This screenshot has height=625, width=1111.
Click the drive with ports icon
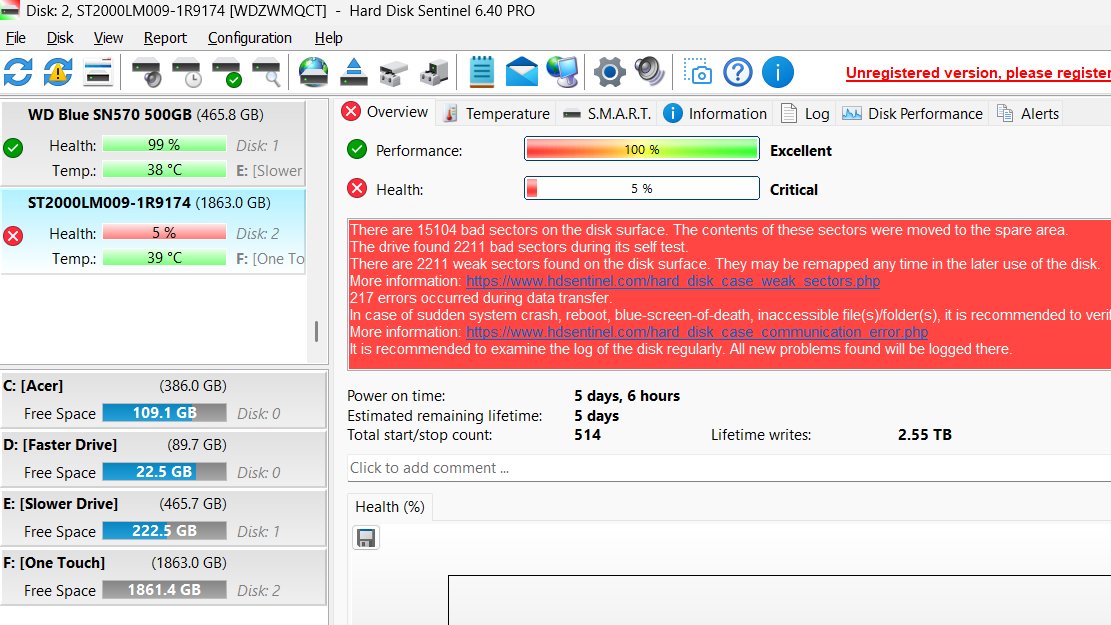tap(434, 72)
